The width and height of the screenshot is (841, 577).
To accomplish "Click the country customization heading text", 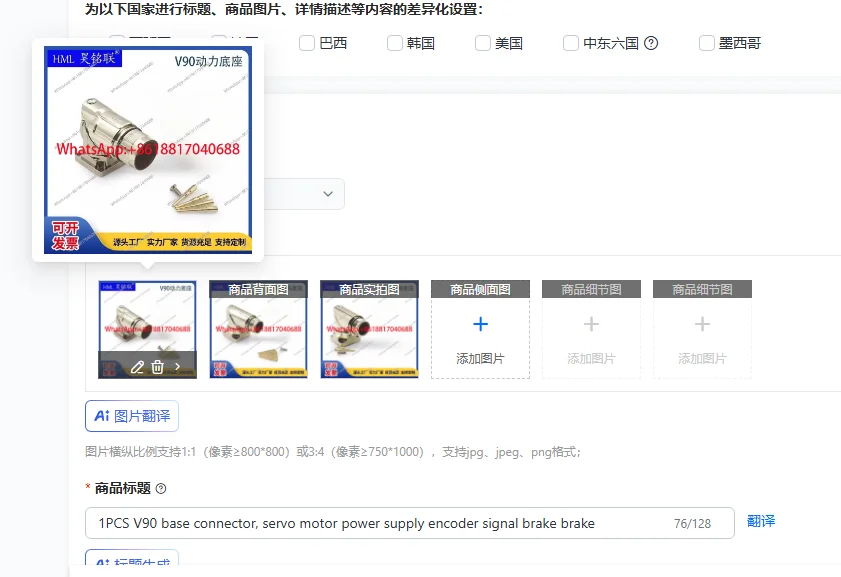I will 284,9.
